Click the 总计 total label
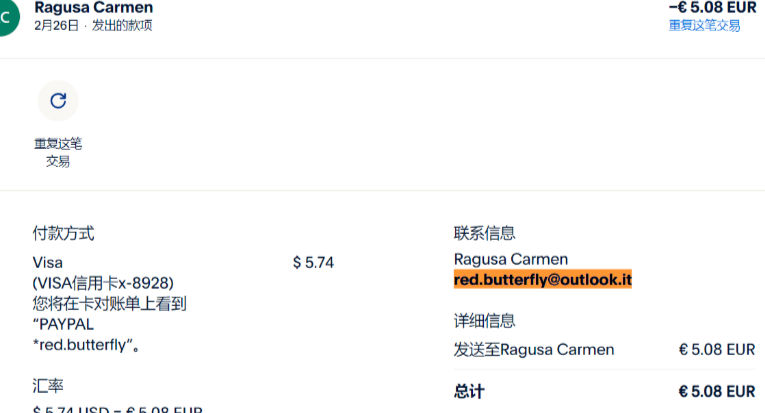Image resolution: width=765 pixels, height=413 pixels. tap(469, 392)
